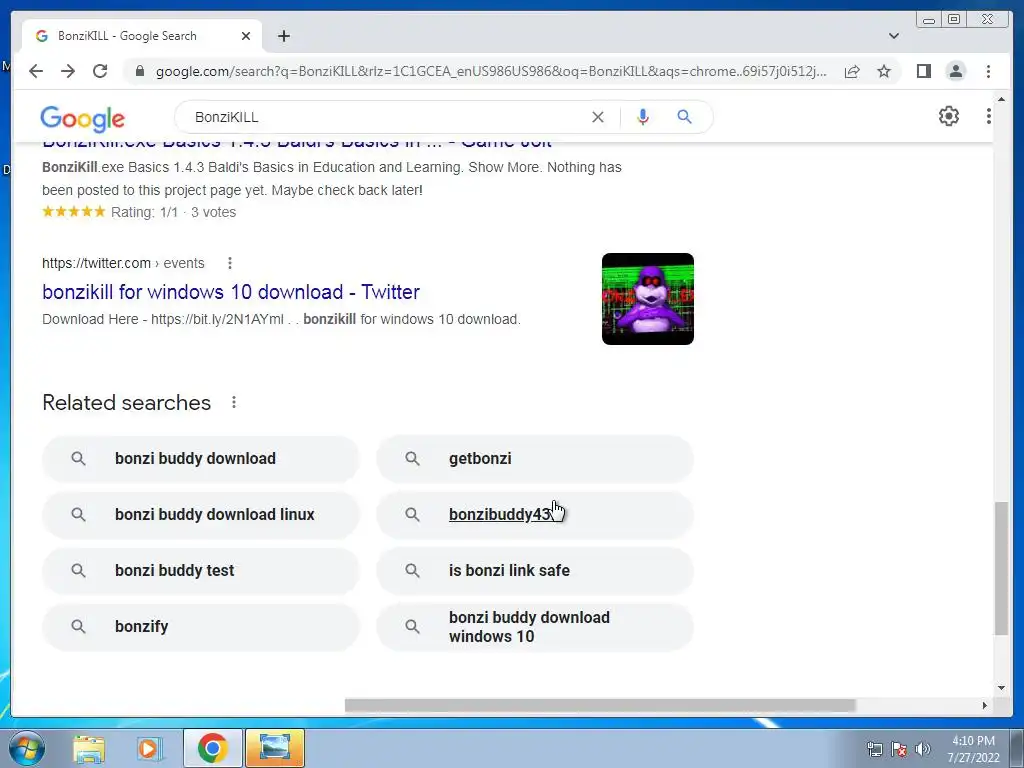Click the horizontal scrollbar thumb
The height and width of the screenshot is (768, 1024).
click(x=600, y=705)
